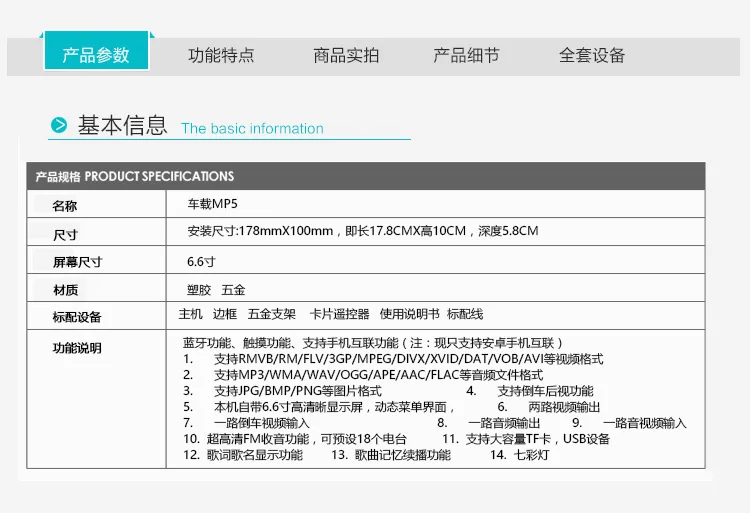Click the 标配设备 row label
This screenshot has height=513, width=750.
pos(77,317)
